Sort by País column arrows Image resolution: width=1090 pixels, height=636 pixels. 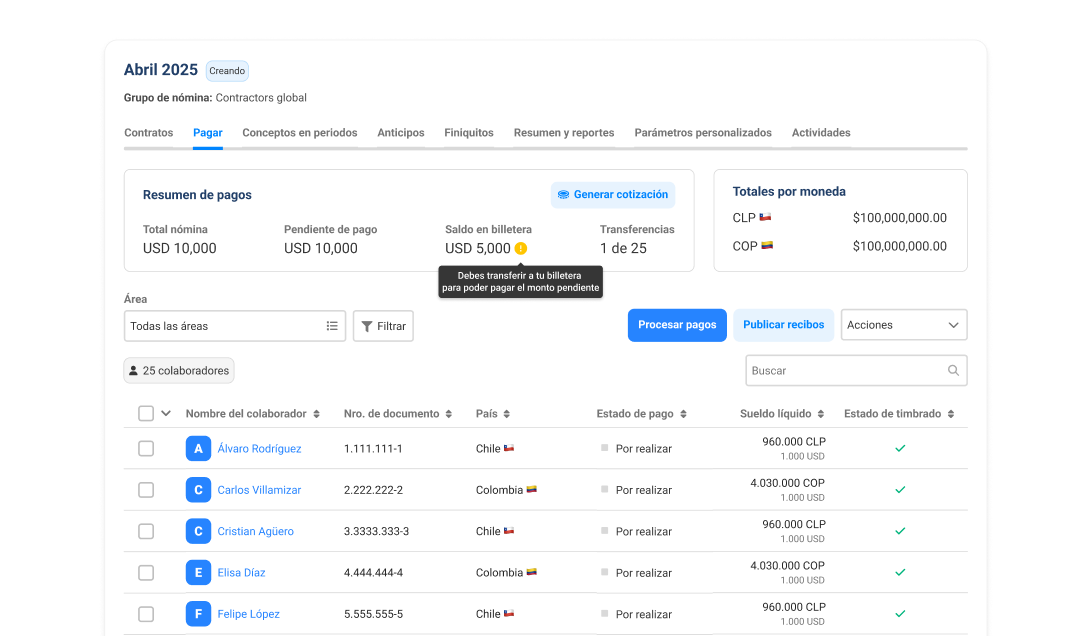coord(506,414)
